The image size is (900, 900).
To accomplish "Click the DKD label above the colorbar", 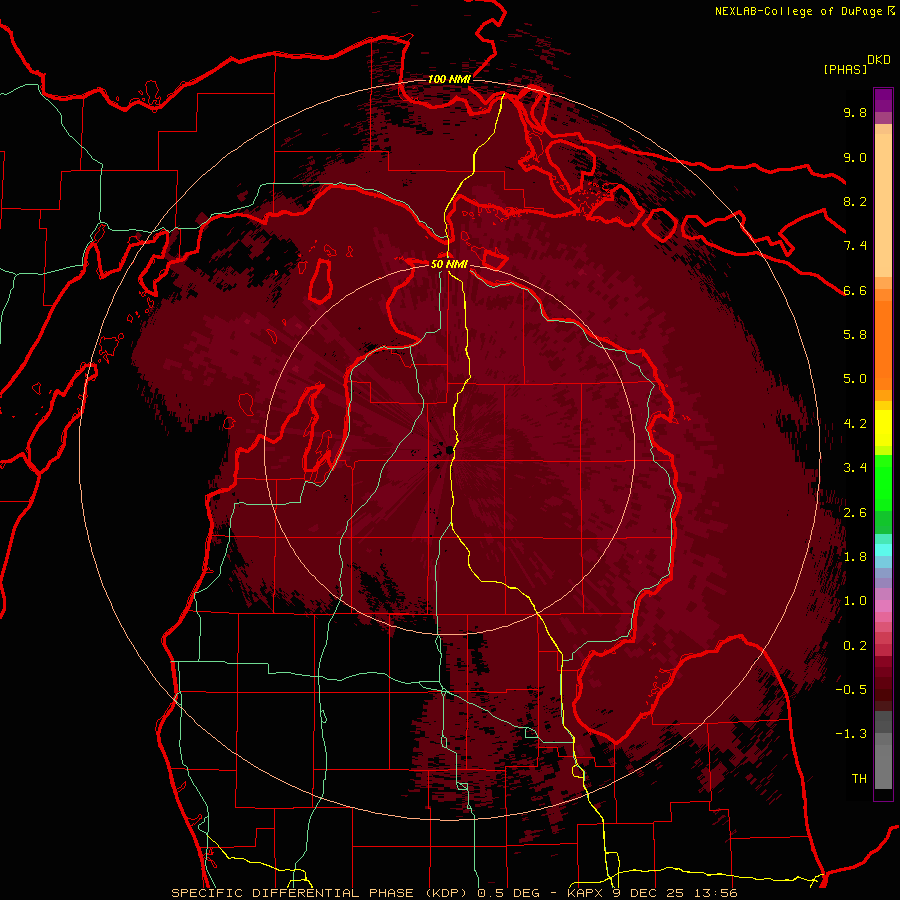I will click(x=878, y=60).
